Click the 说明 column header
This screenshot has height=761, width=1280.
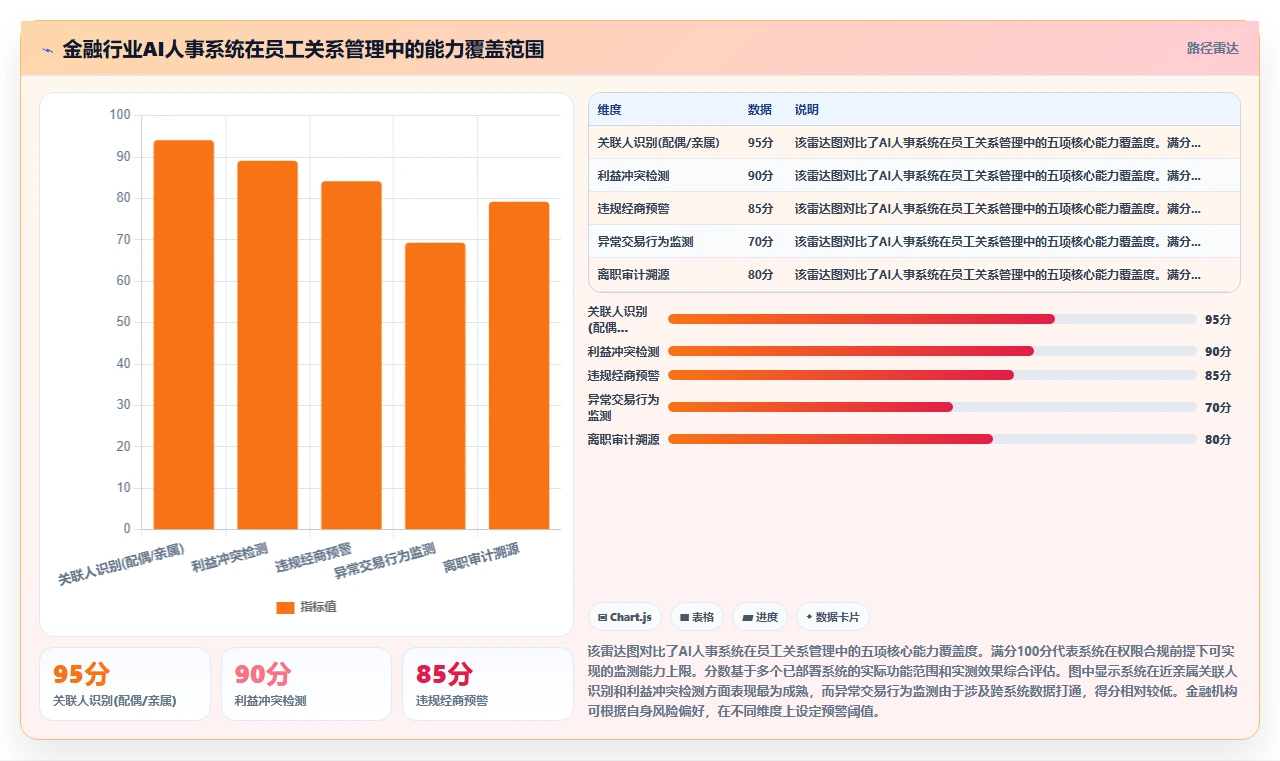(x=807, y=110)
